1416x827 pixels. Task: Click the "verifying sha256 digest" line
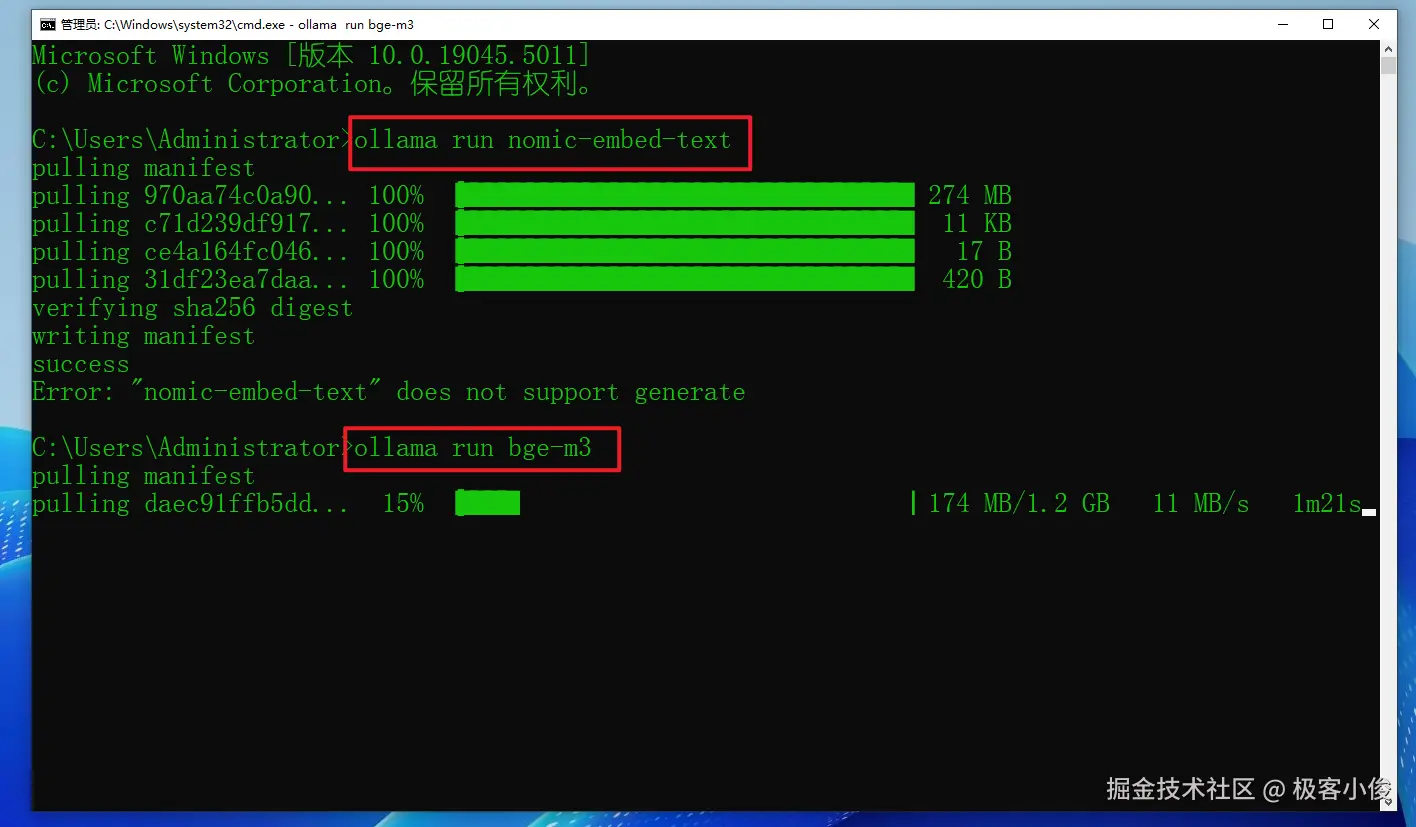[192, 308]
